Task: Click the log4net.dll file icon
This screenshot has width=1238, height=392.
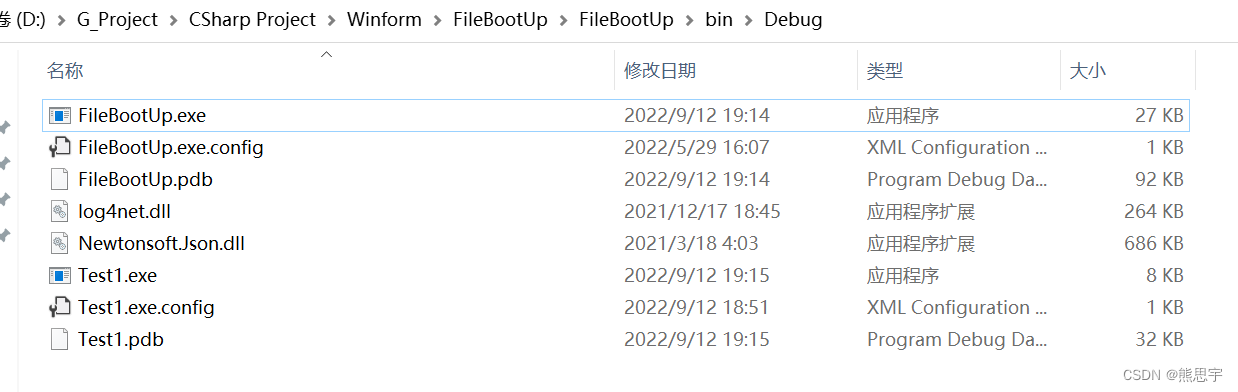Action: click(x=60, y=212)
